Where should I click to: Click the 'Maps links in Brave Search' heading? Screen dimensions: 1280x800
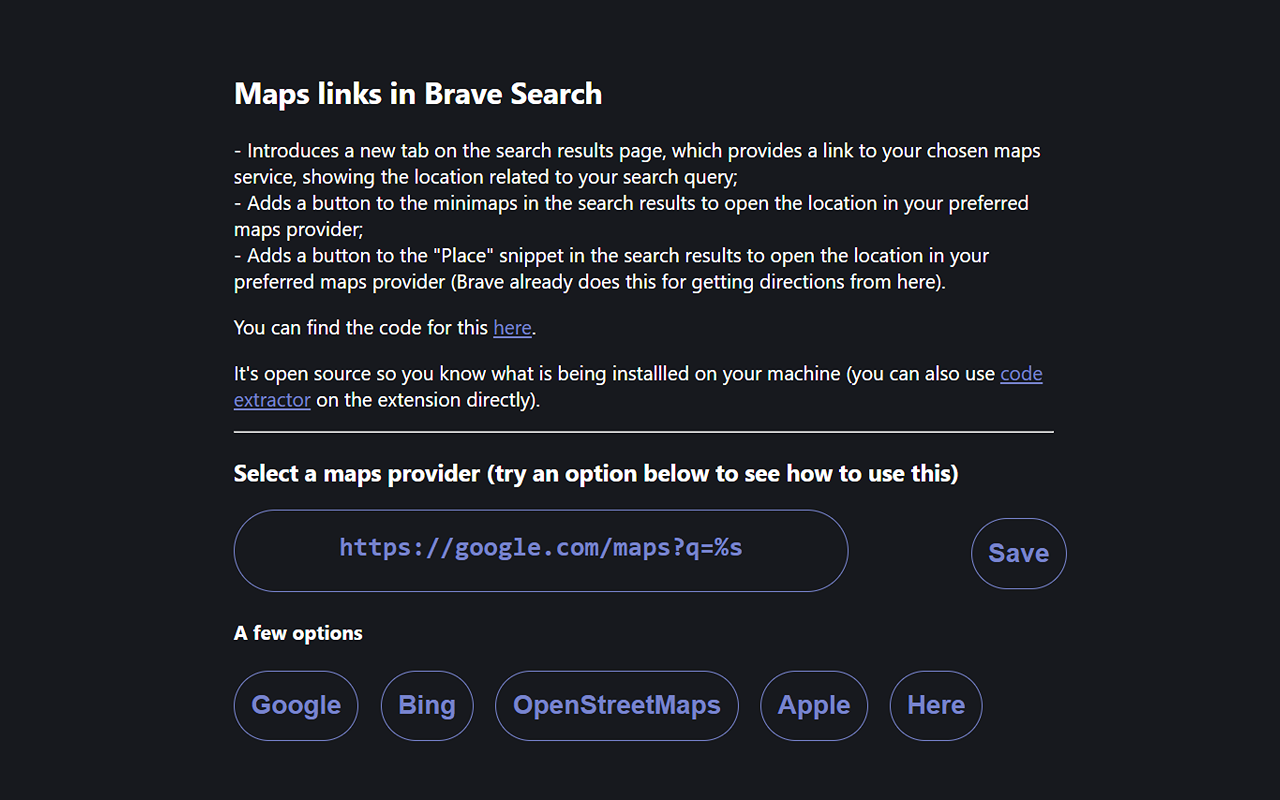(417, 93)
